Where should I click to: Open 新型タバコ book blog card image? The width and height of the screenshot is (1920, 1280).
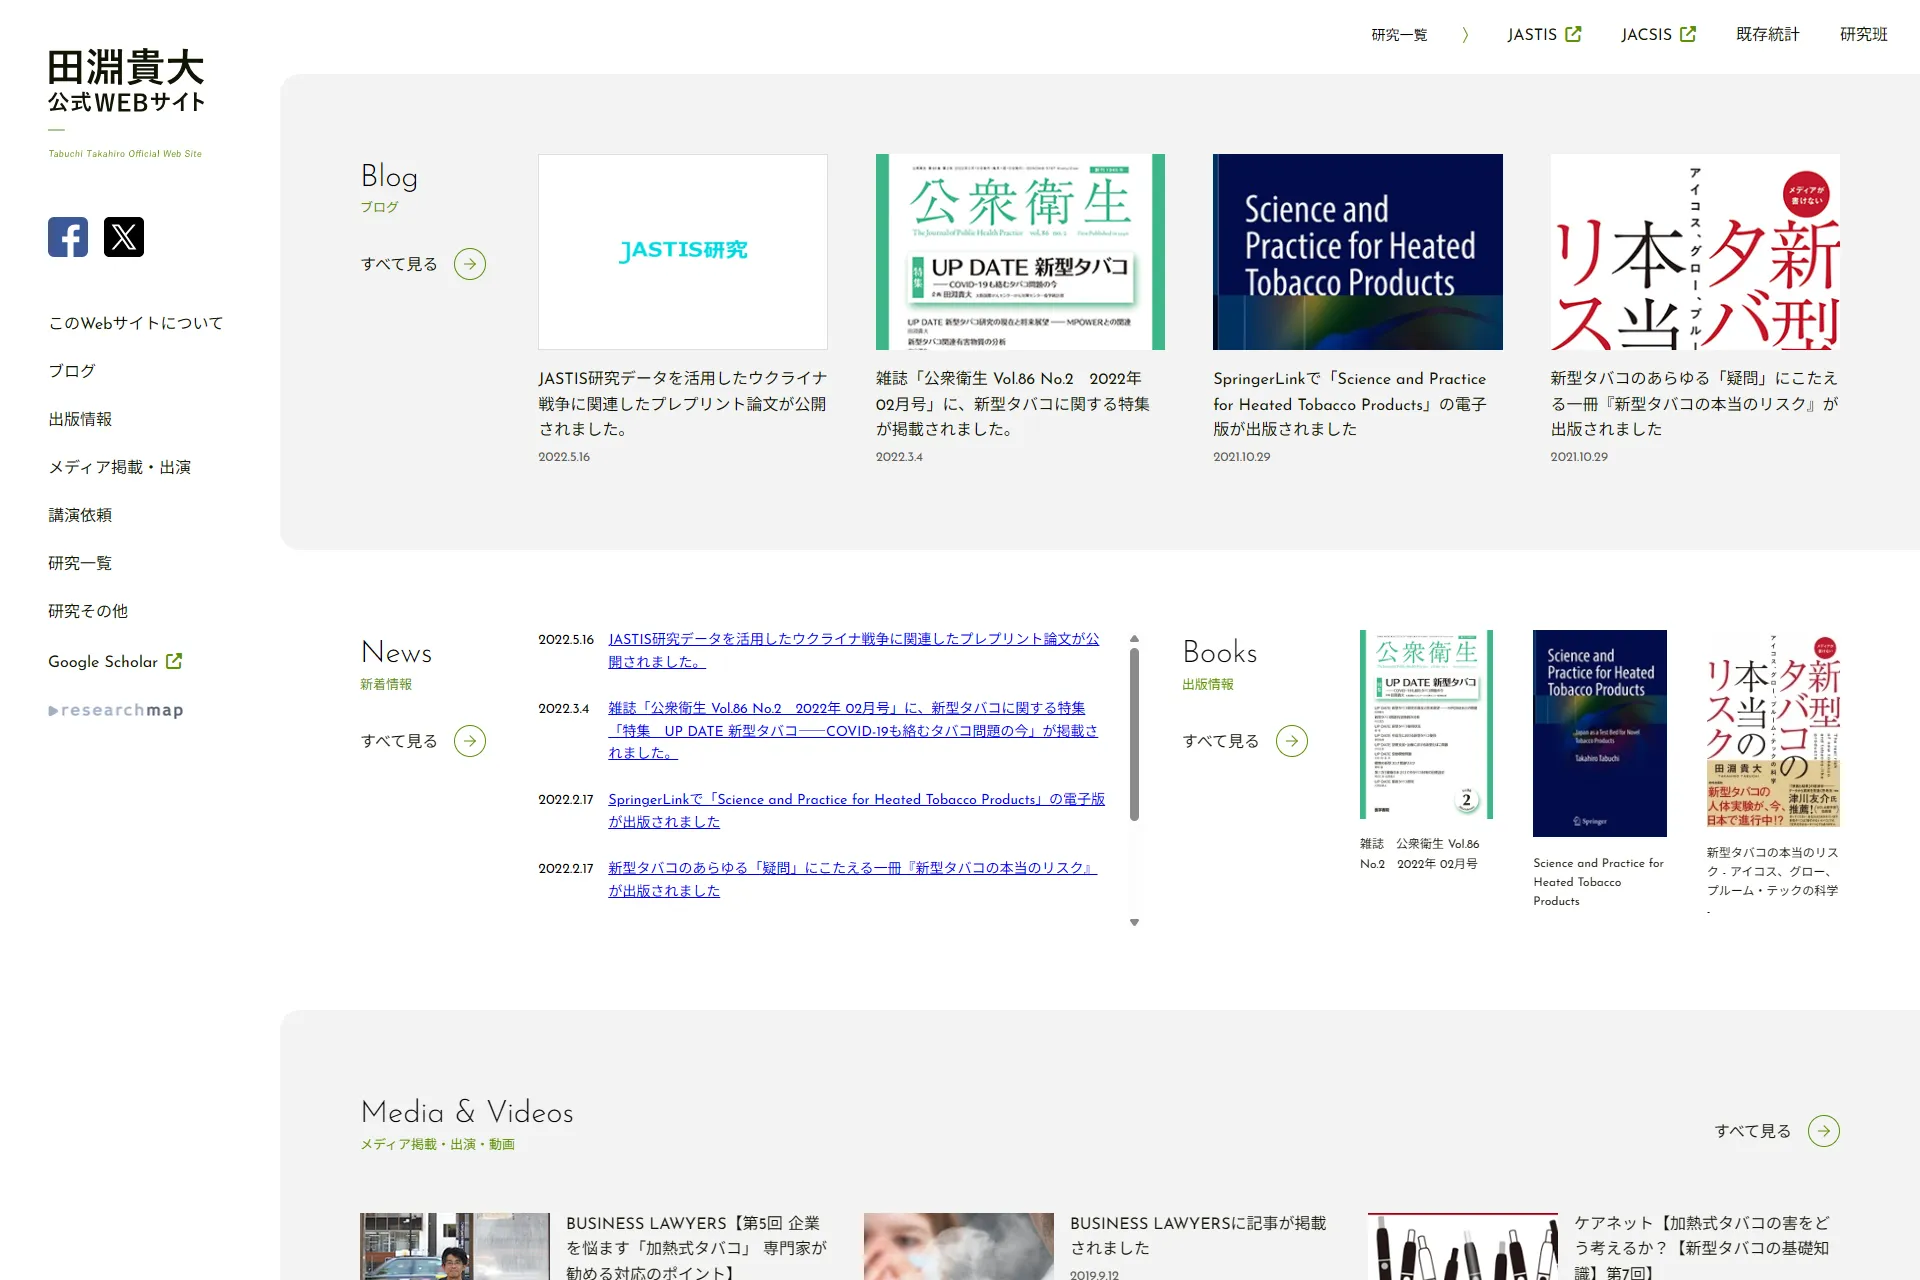pos(1695,252)
